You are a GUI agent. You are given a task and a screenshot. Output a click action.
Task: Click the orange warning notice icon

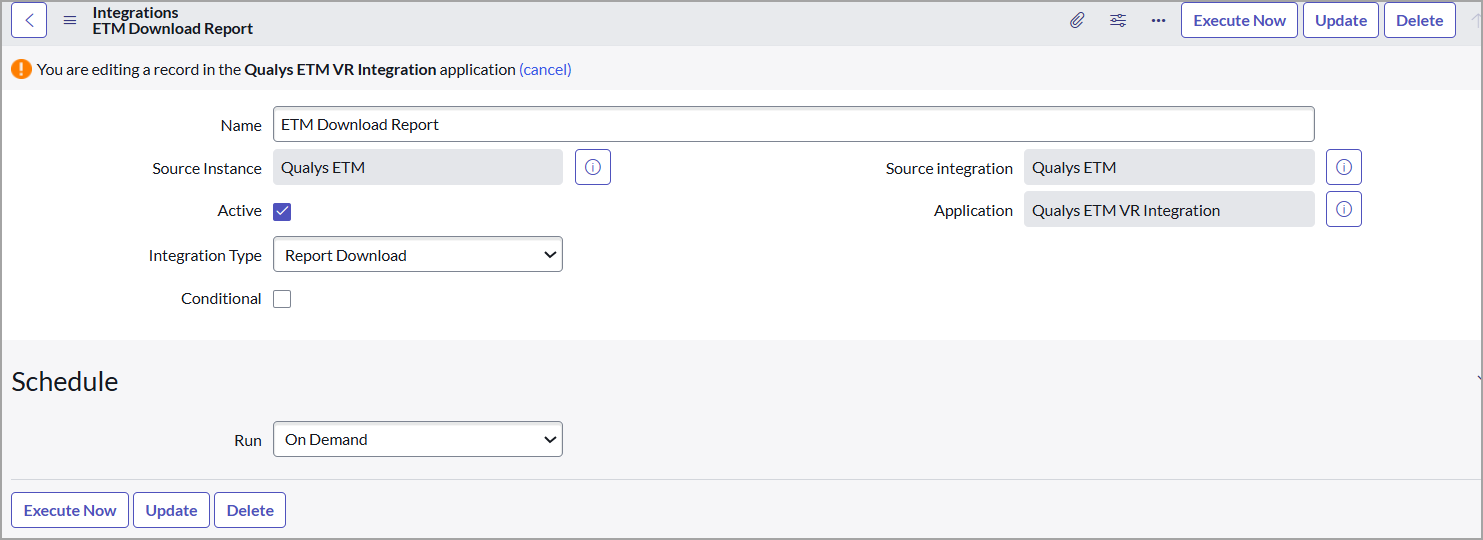click(21, 69)
